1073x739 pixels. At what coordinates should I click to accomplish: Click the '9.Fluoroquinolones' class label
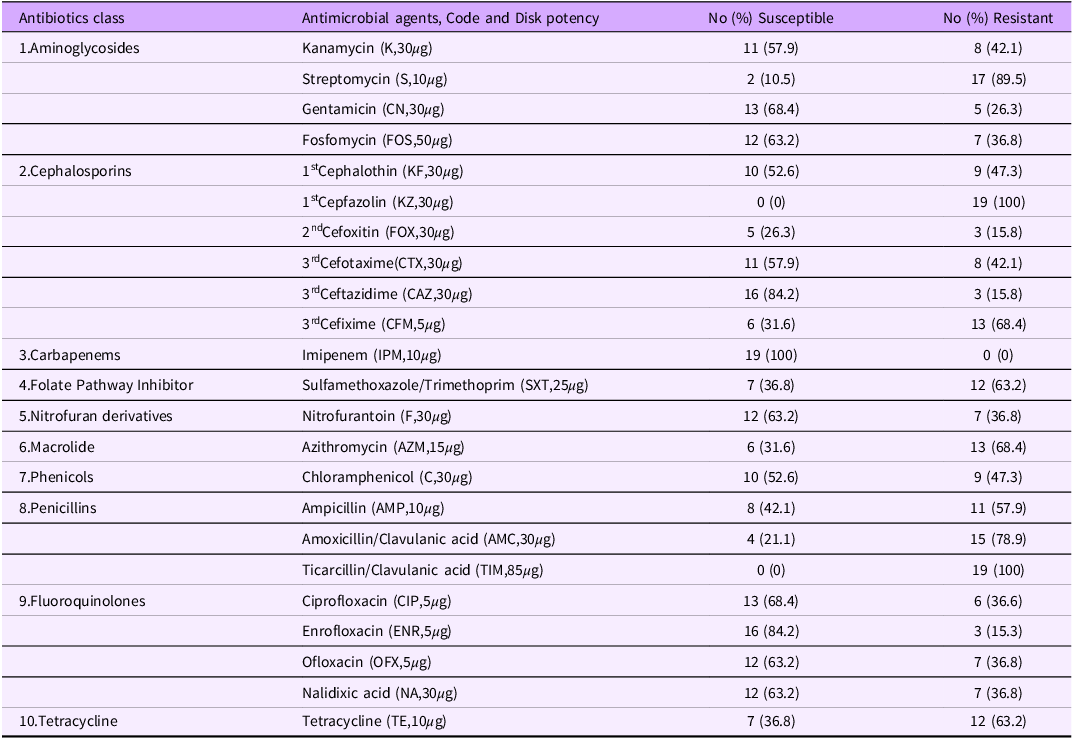[82, 601]
